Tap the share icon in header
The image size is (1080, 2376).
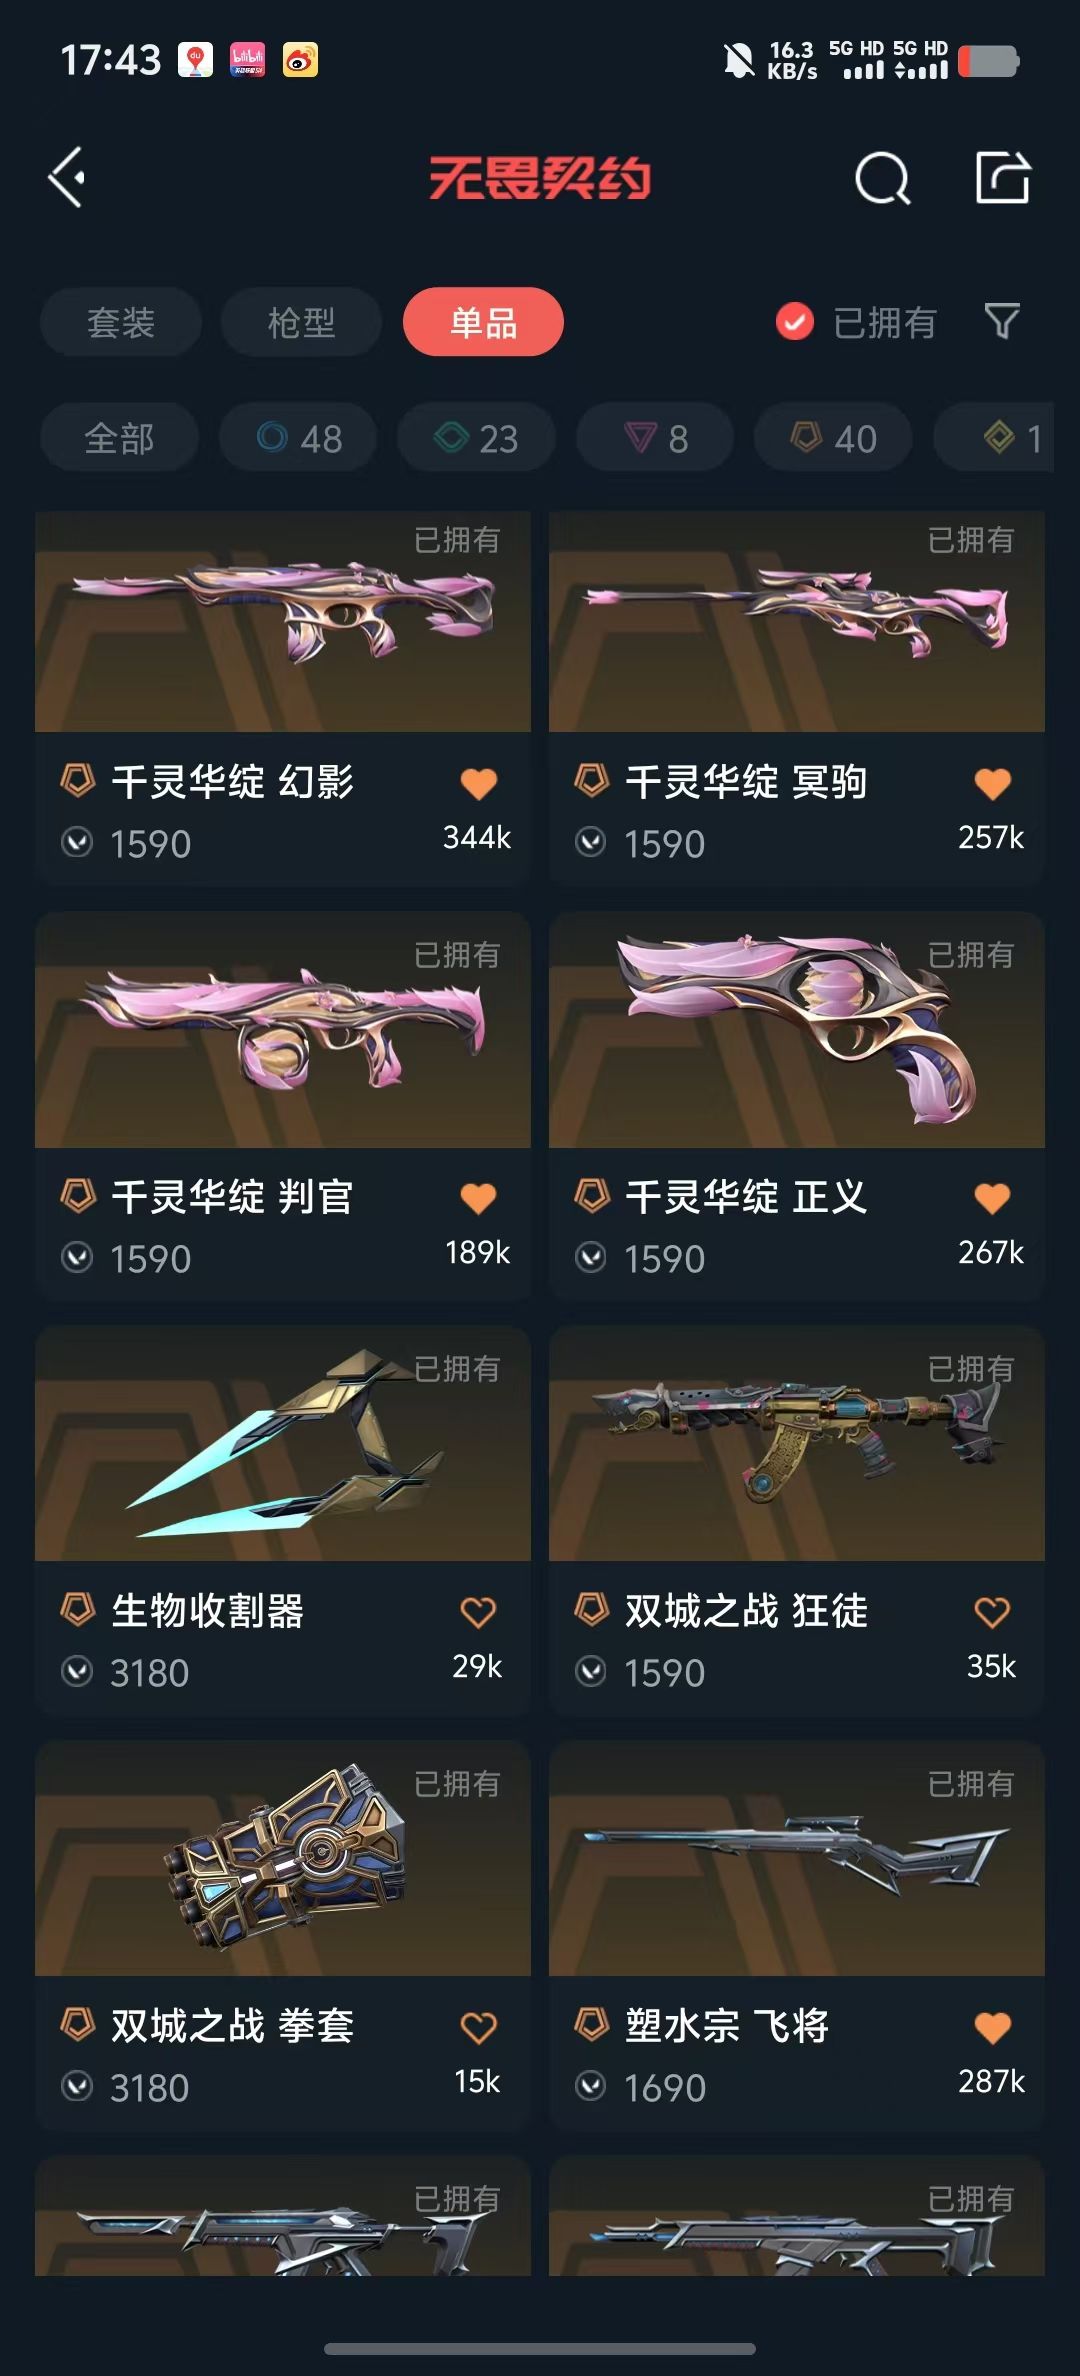[1002, 178]
